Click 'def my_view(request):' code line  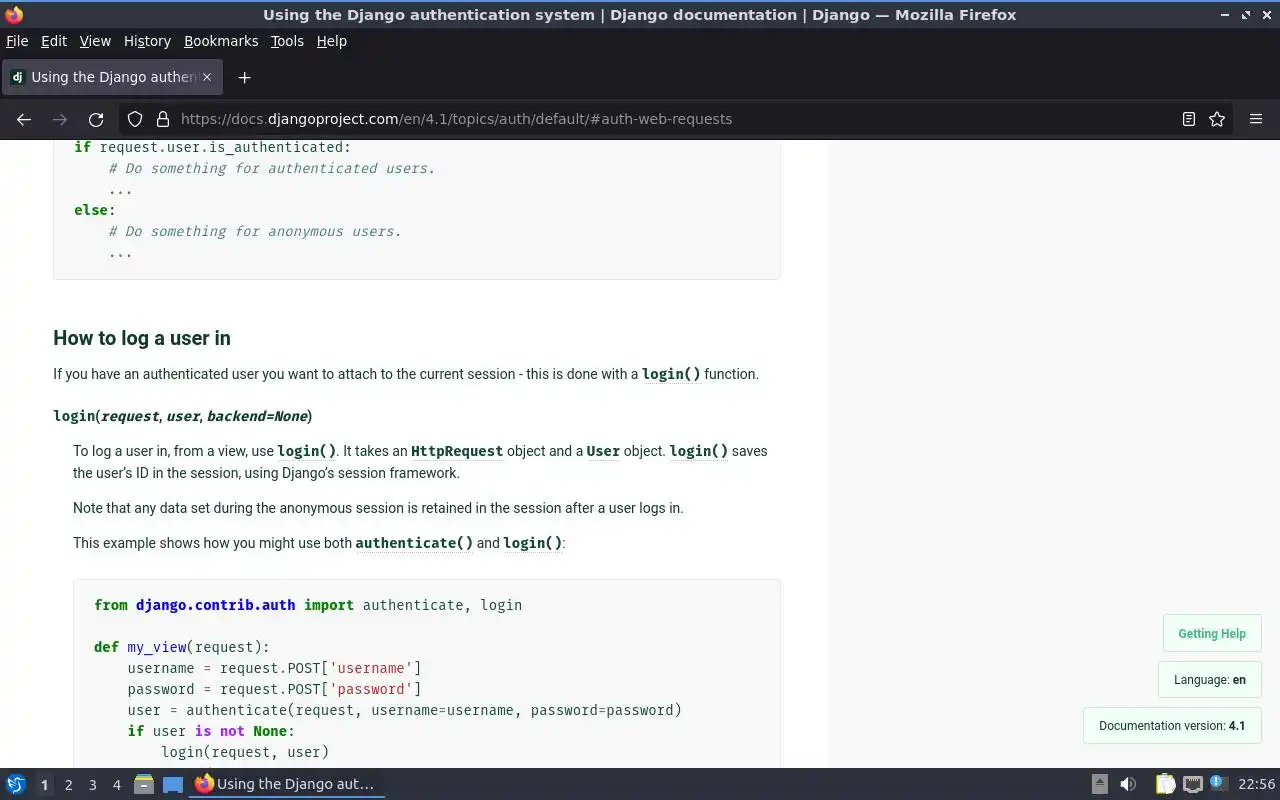tap(182, 647)
